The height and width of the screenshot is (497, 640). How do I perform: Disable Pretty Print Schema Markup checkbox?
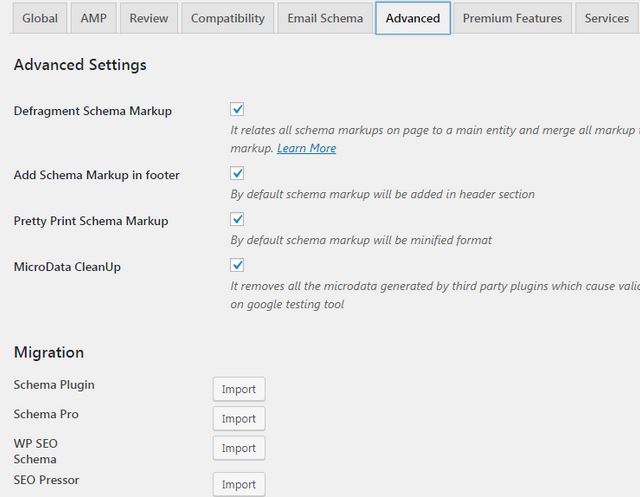[x=237, y=220]
